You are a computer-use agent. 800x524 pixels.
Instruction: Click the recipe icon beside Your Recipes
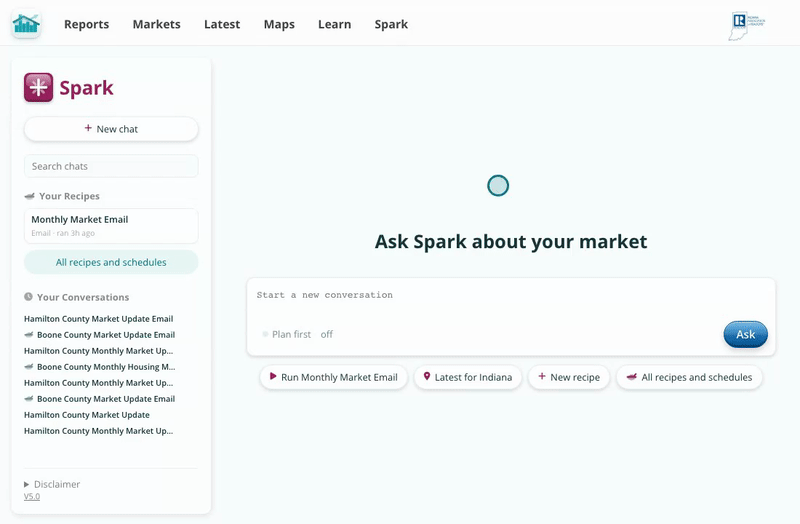(x=30, y=196)
